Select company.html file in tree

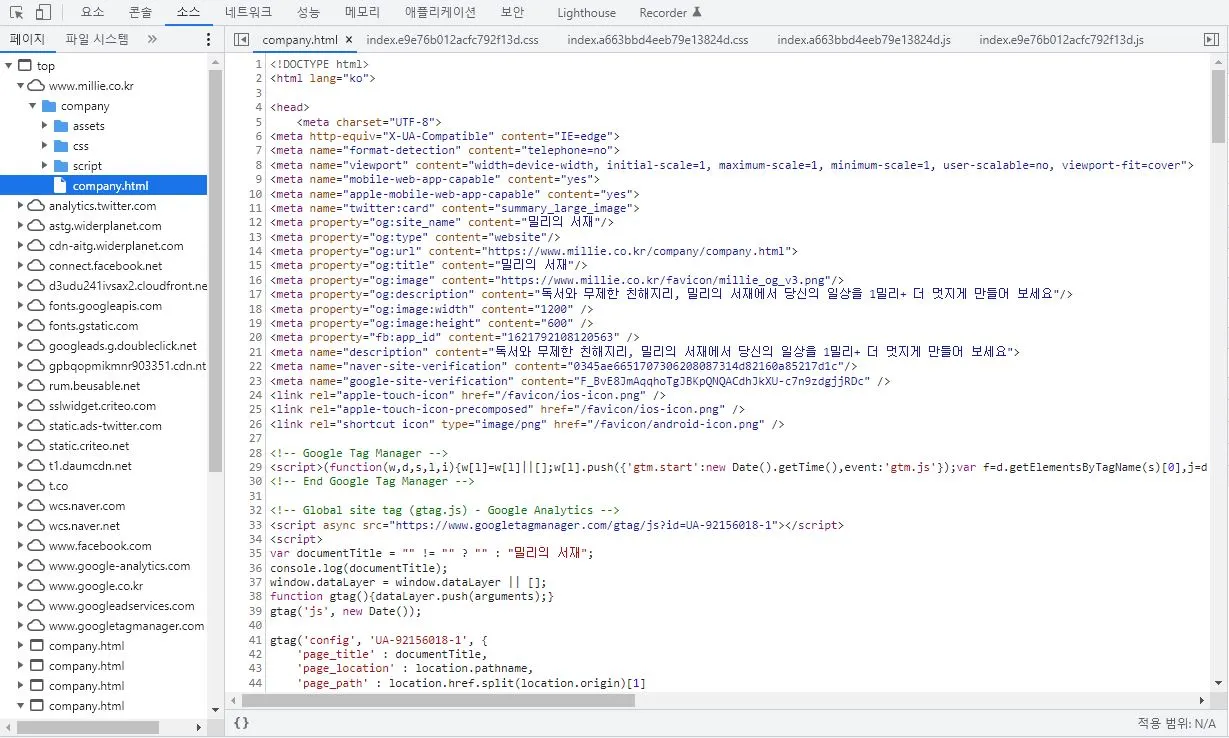point(104,186)
